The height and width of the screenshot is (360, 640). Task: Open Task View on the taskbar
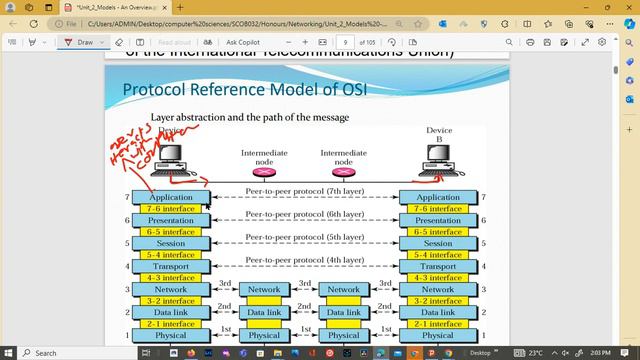click(146, 353)
